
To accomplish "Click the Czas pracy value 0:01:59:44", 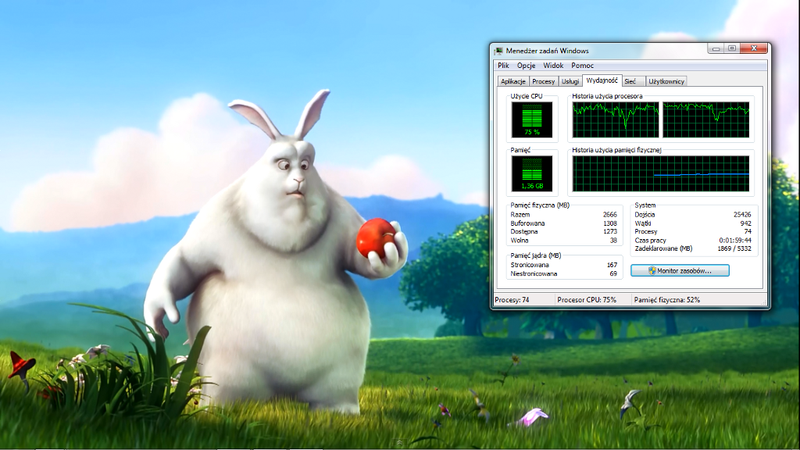I will point(735,240).
